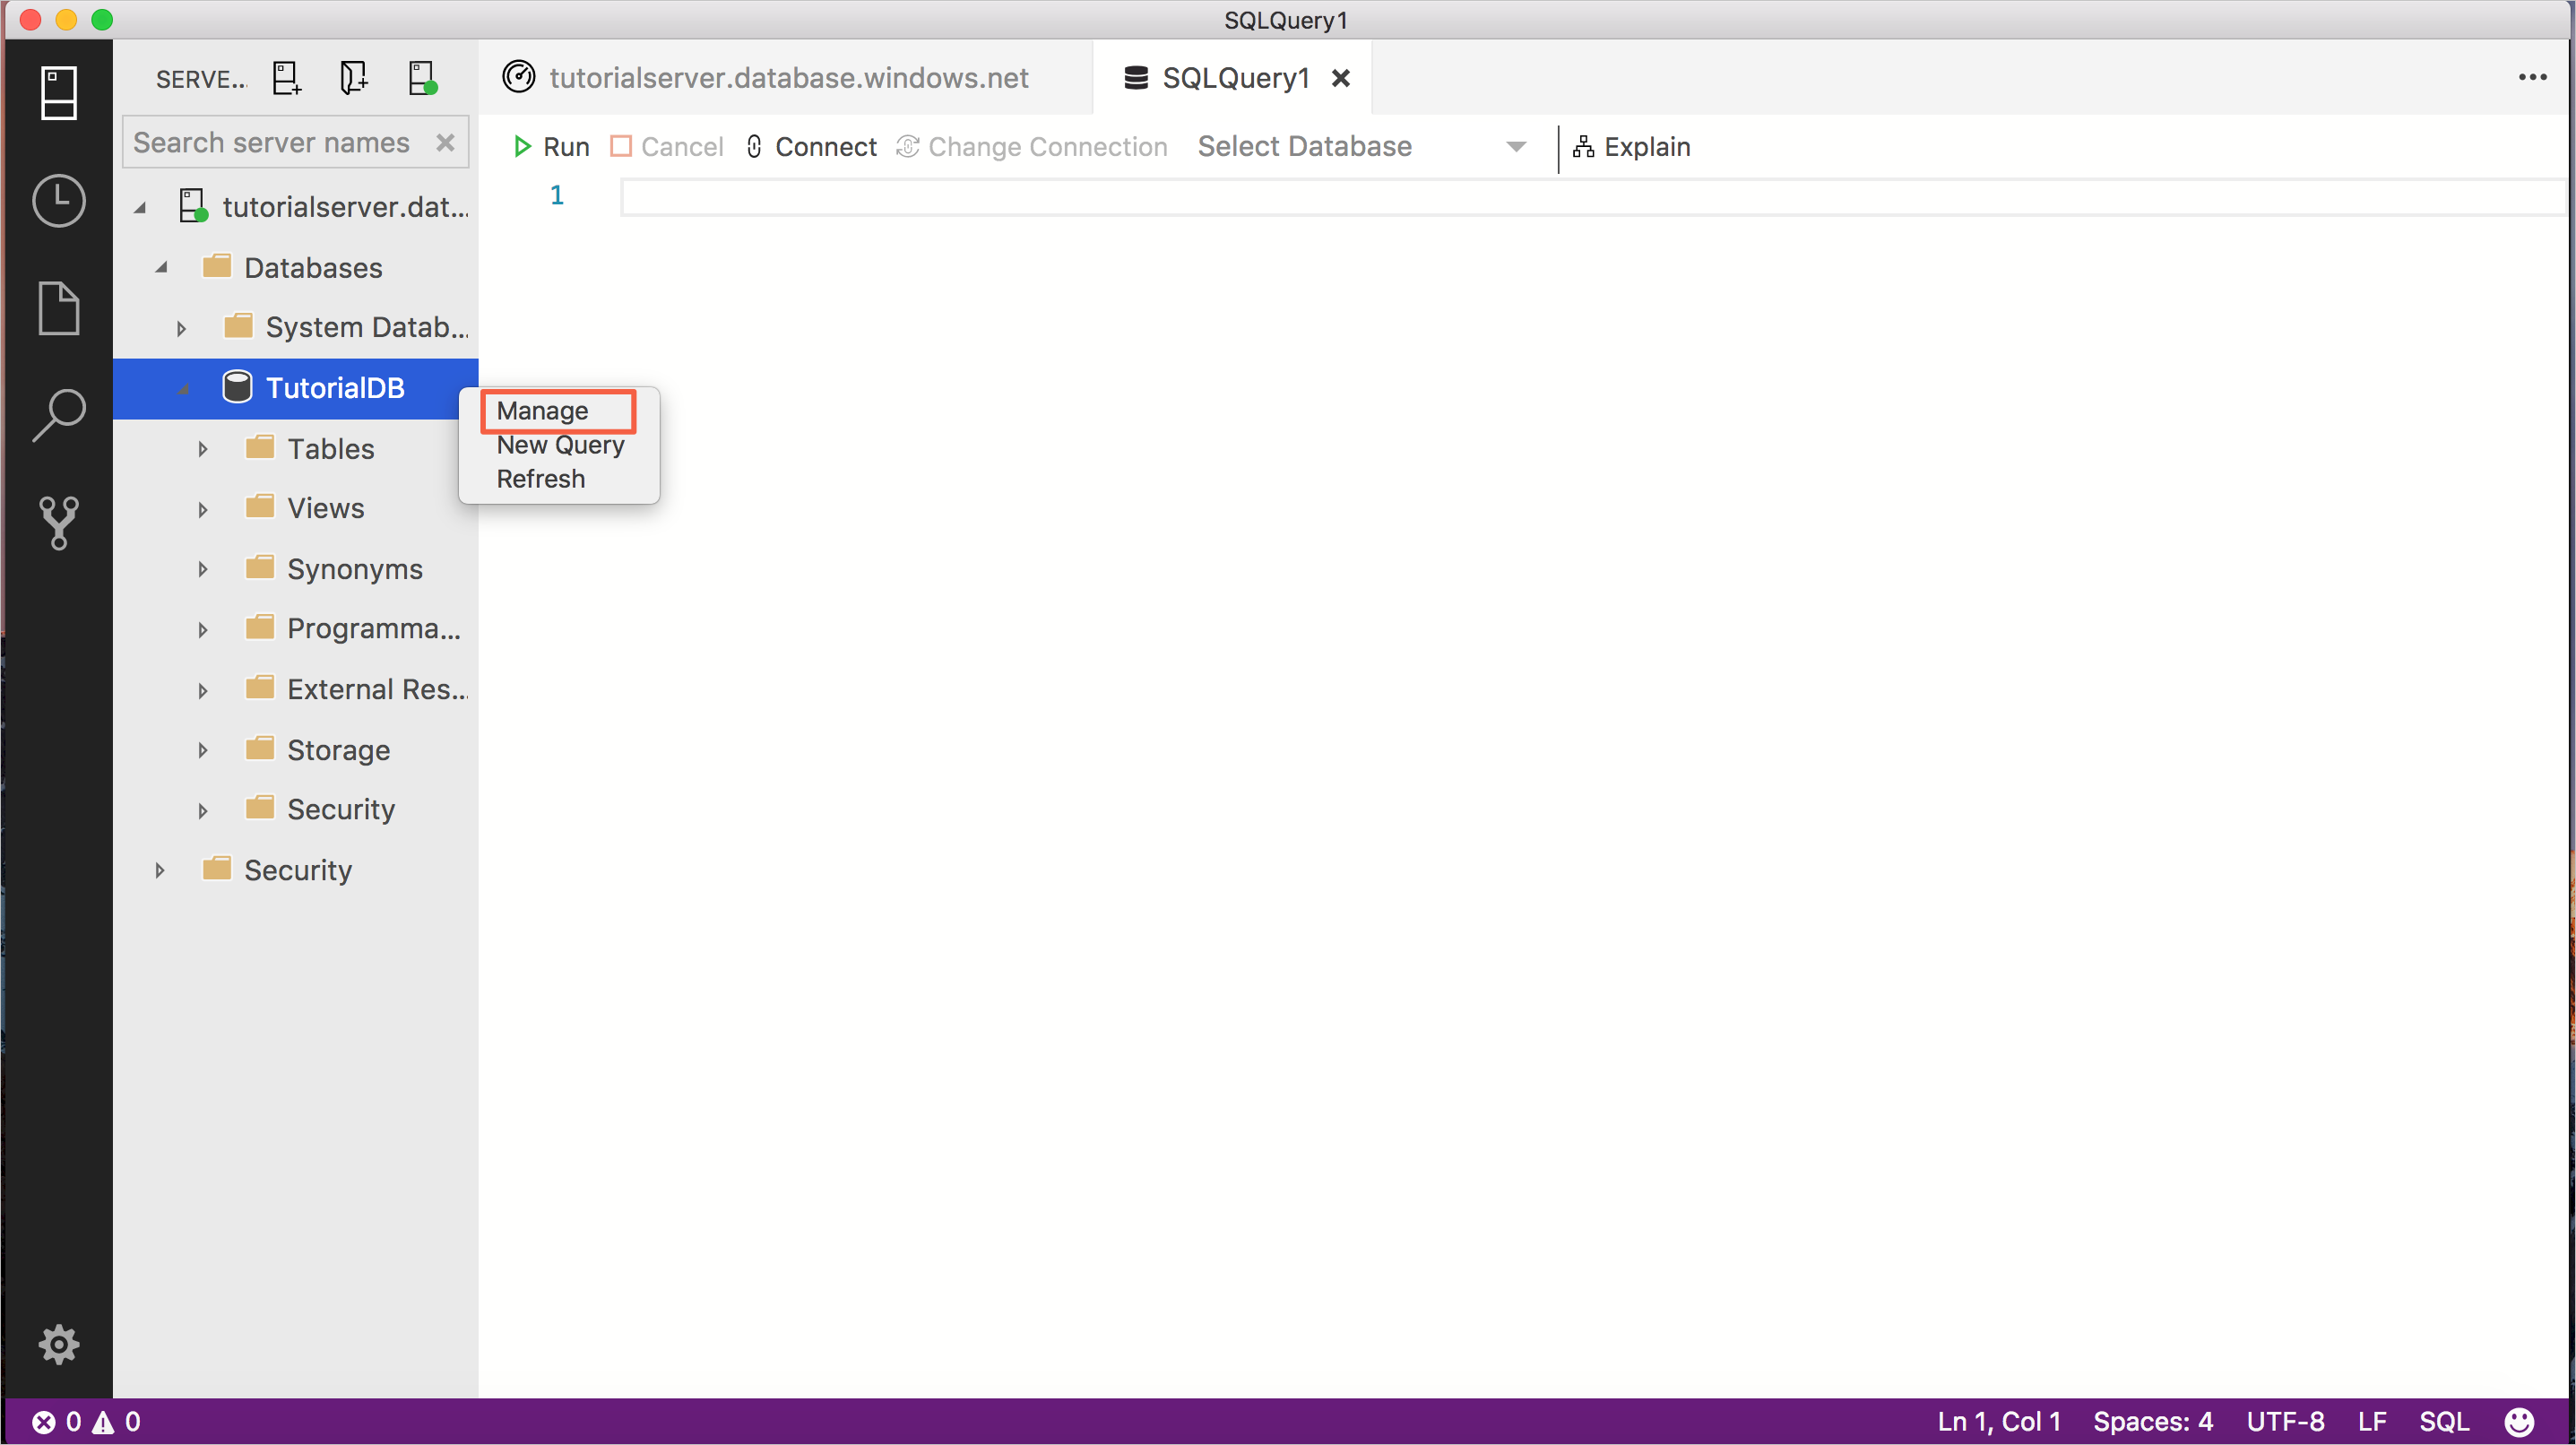The width and height of the screenshot is (2576, 1445).
Task: Click the SQLQuery1 tab
Action: [1233, 76]
